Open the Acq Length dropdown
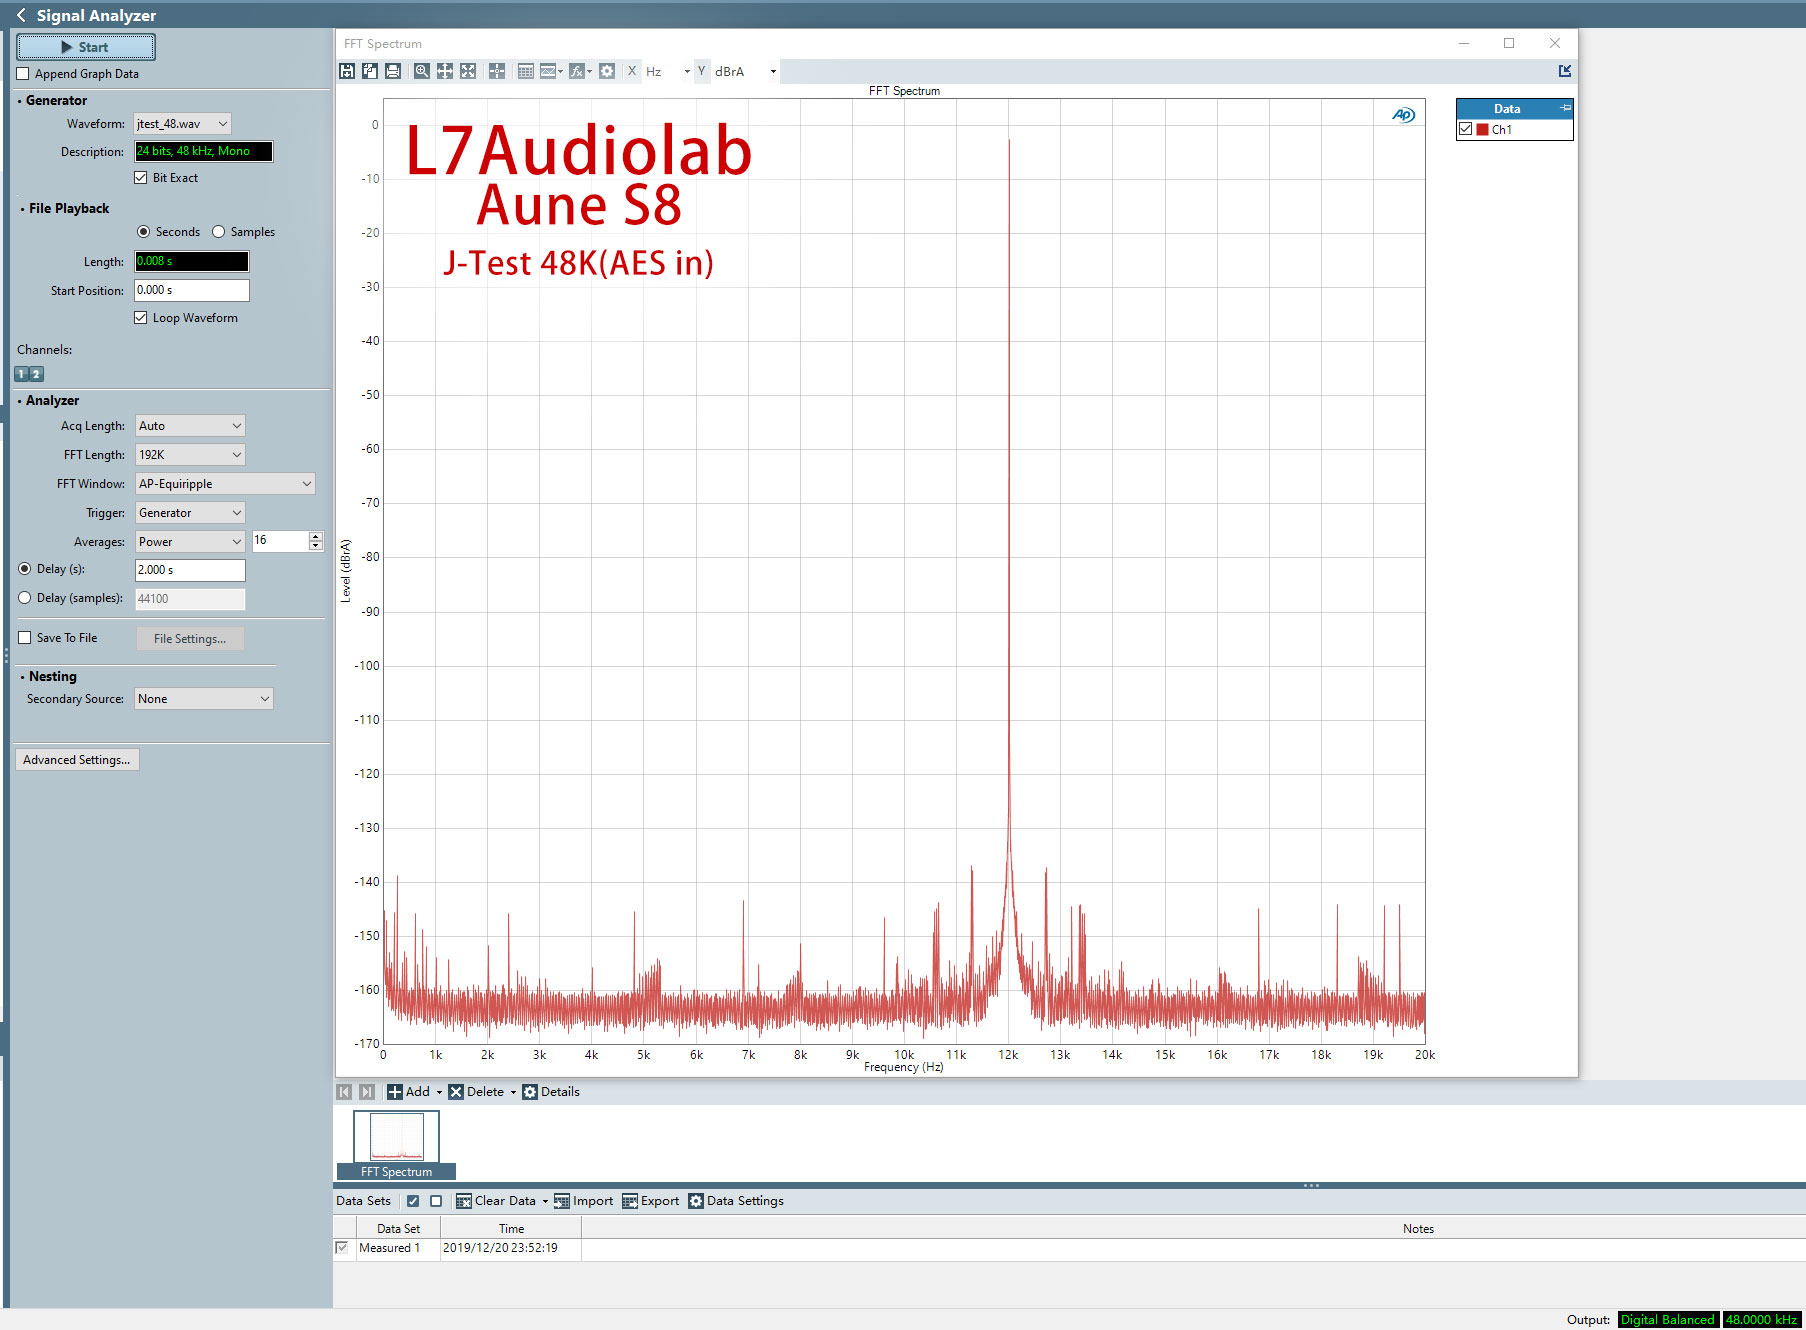The height and width of the screenshot is (1330, 1806). pos(190,426)
